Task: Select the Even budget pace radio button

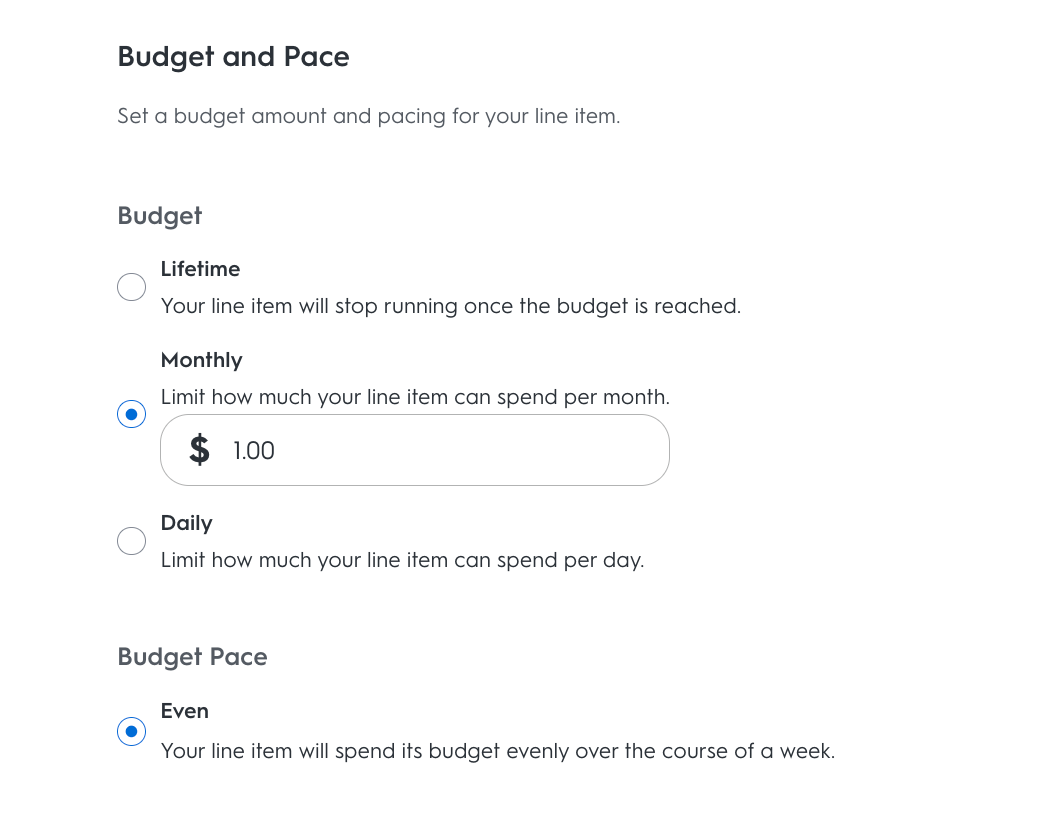Action: (131, 731)
